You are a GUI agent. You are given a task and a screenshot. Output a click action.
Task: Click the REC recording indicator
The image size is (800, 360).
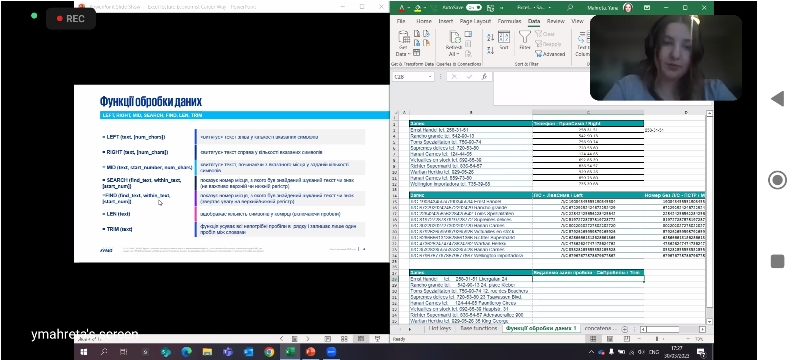point(71,18)
